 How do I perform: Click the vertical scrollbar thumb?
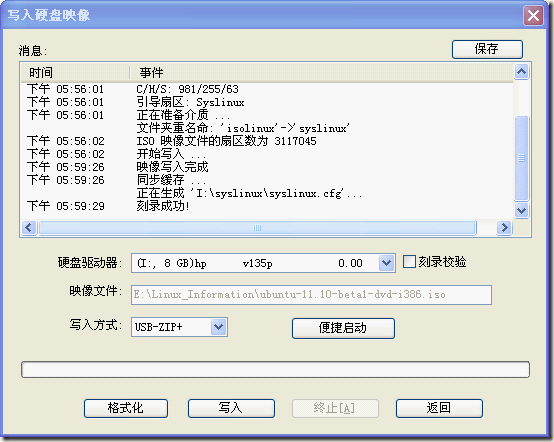[x=521, y=158]
